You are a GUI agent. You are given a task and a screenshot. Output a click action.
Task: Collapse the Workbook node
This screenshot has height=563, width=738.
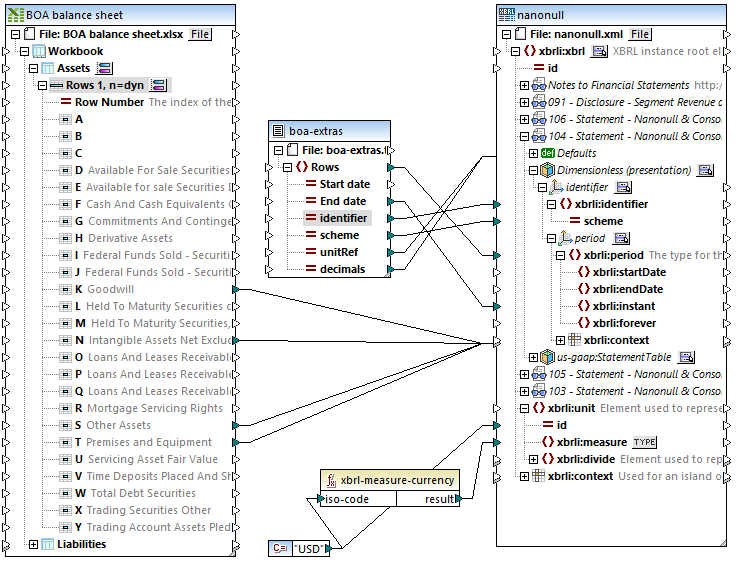(x=22, y=51)
